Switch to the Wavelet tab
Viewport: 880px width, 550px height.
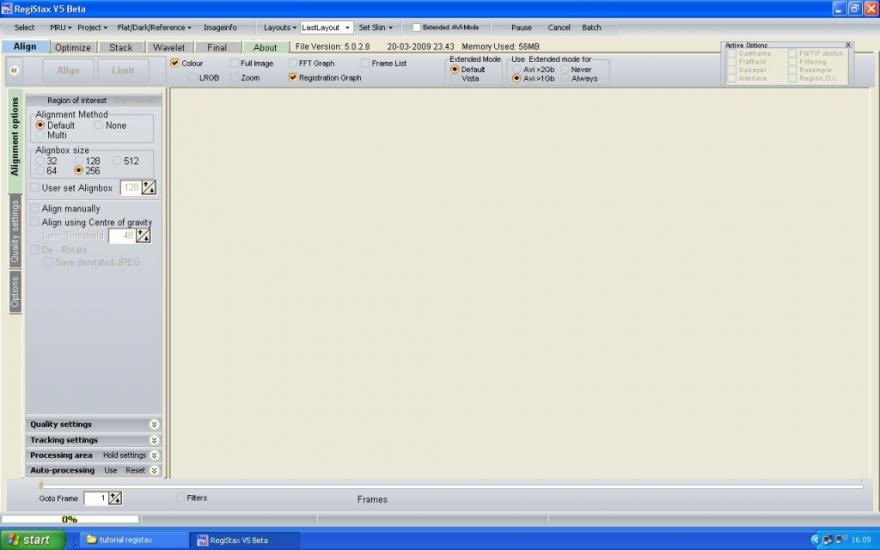click(168, 48)
